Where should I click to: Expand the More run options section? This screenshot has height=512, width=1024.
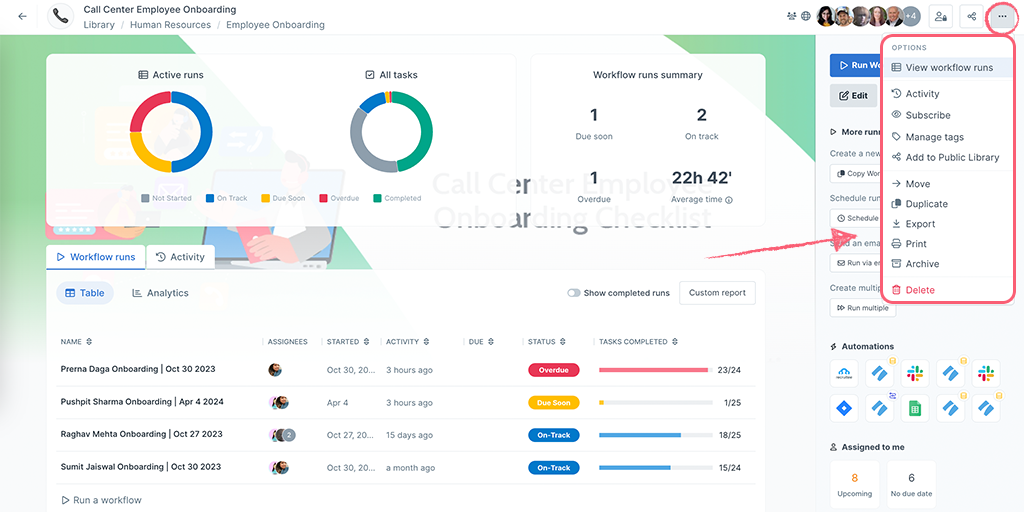853,132
